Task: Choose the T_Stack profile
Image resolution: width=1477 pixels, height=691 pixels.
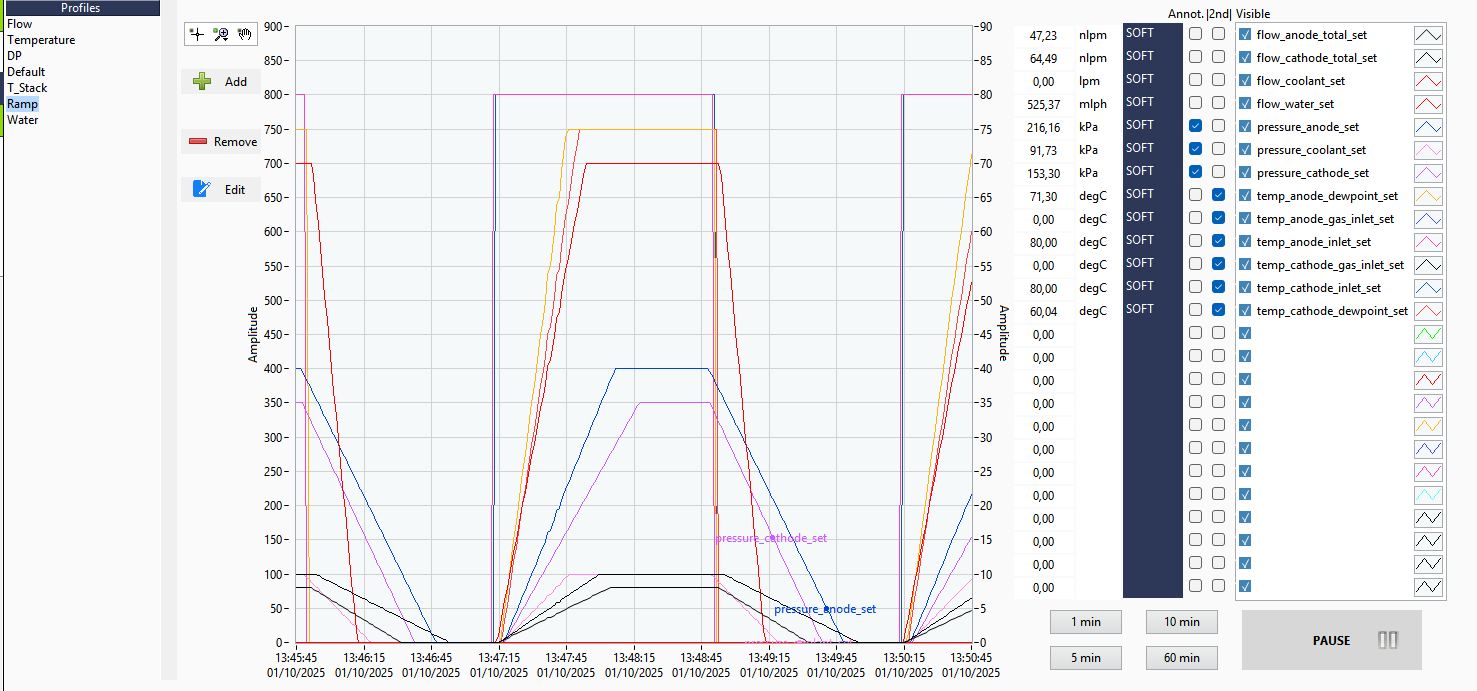Action: (x=27, y=88)
